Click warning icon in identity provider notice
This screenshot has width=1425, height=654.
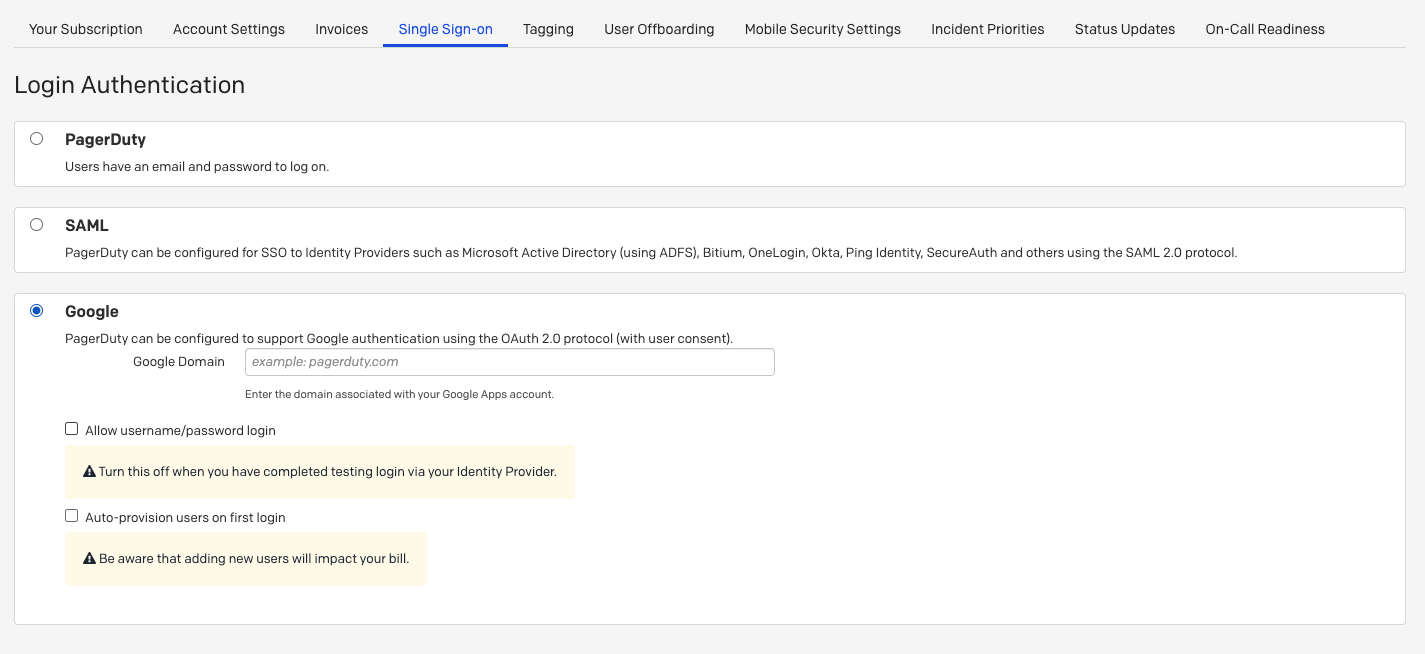(x=90, y=472)
